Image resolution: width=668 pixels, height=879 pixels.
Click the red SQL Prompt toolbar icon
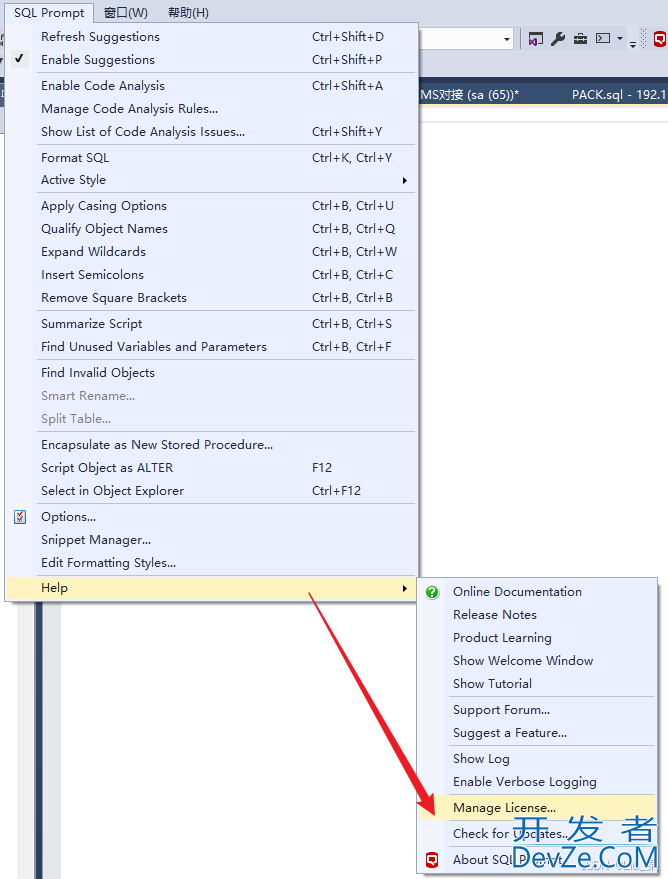660,39
